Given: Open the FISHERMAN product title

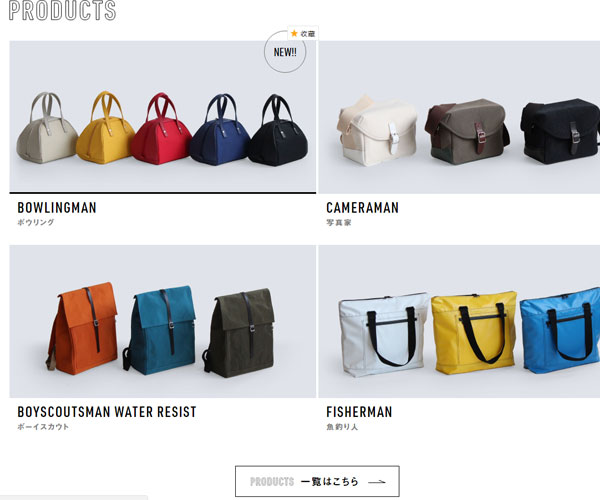Looking at the screenshot, I should pyautogui.click(x=359, y=412).
